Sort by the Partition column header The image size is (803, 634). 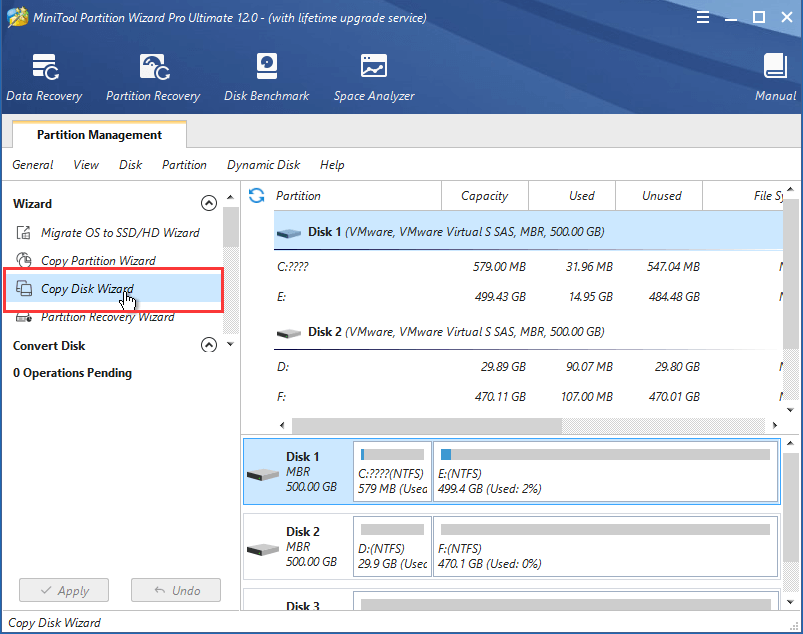pyautogui.click(x=357, y=196)
